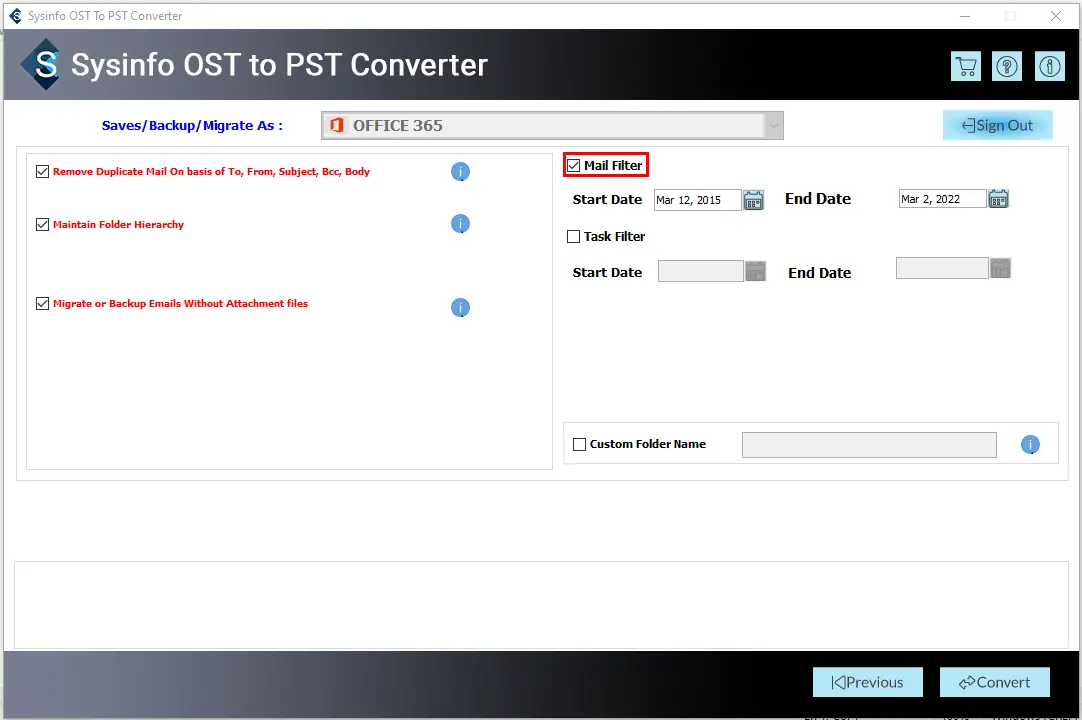Click the title bar app icon
This screenshot has width=1082, height=720.
[x=15, y=15]
